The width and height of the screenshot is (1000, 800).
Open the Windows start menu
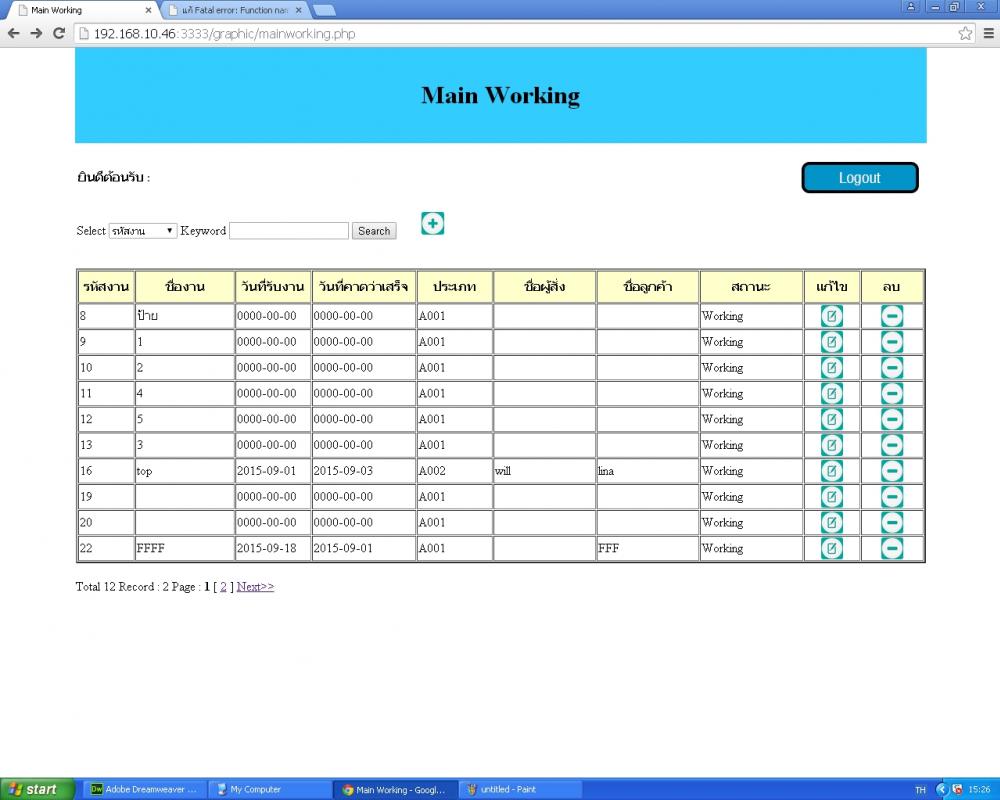(x=35, y=789)
